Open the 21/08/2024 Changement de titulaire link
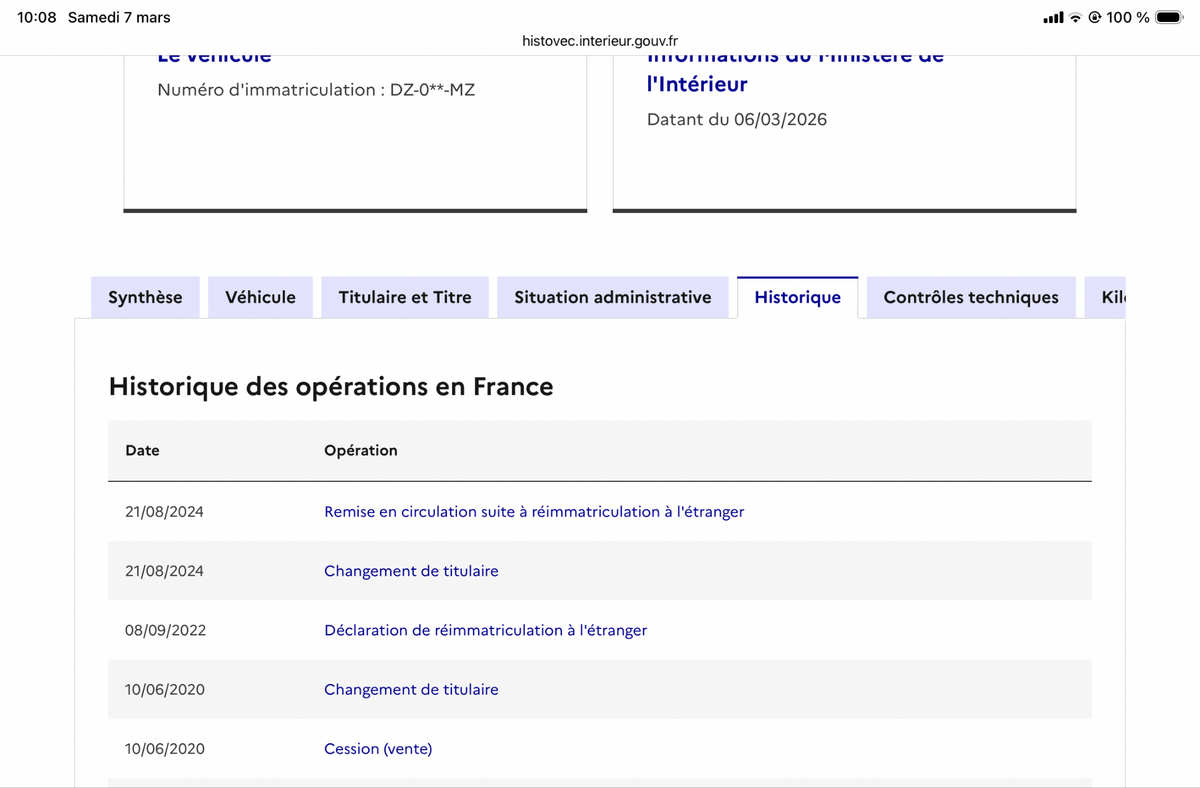Viewport: 1200px width, 788px height. pos(411,571)
